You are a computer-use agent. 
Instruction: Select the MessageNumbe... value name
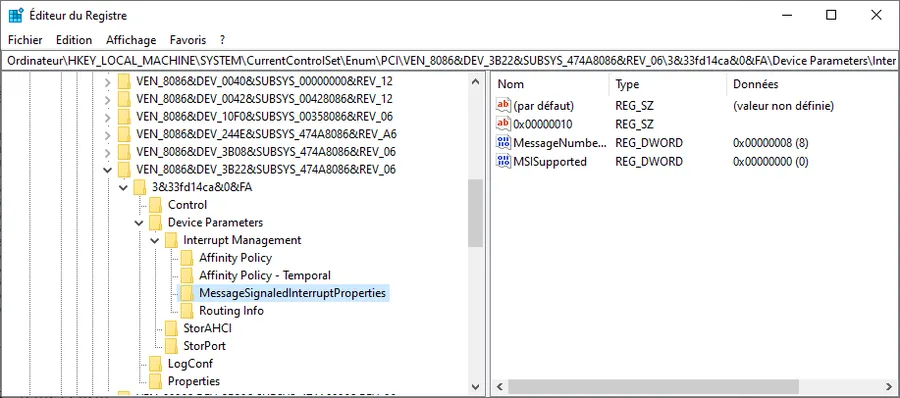[x=560, y=143]
